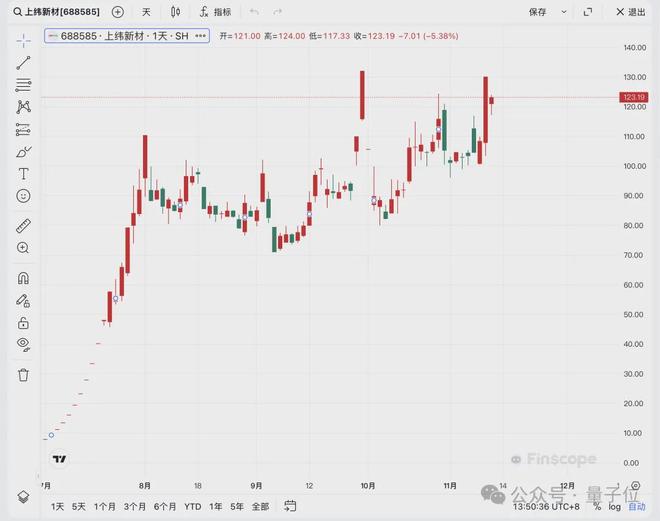Select the forecast and measurement tool
Viewport: 660px width, 521px height.
click(24, 129)
